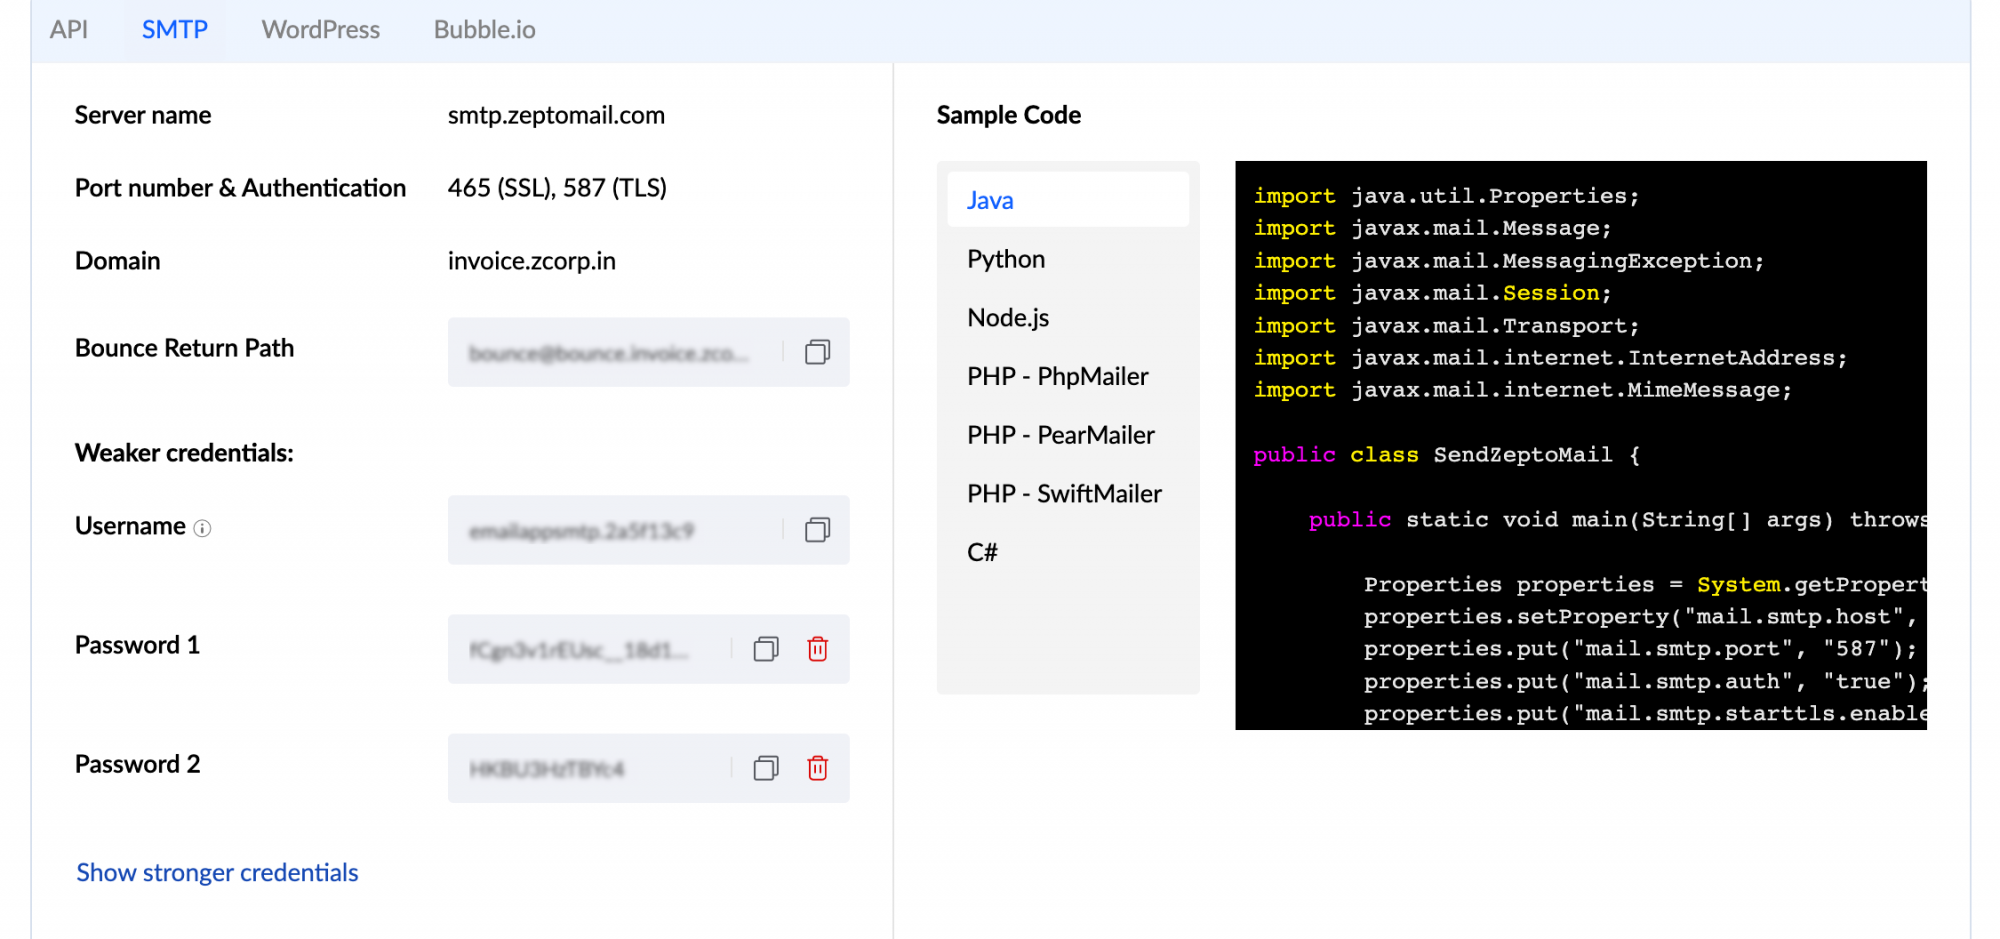Click Show stronger credentials
The width and height of the screenshot is (2000, 939).
[216, 872]
